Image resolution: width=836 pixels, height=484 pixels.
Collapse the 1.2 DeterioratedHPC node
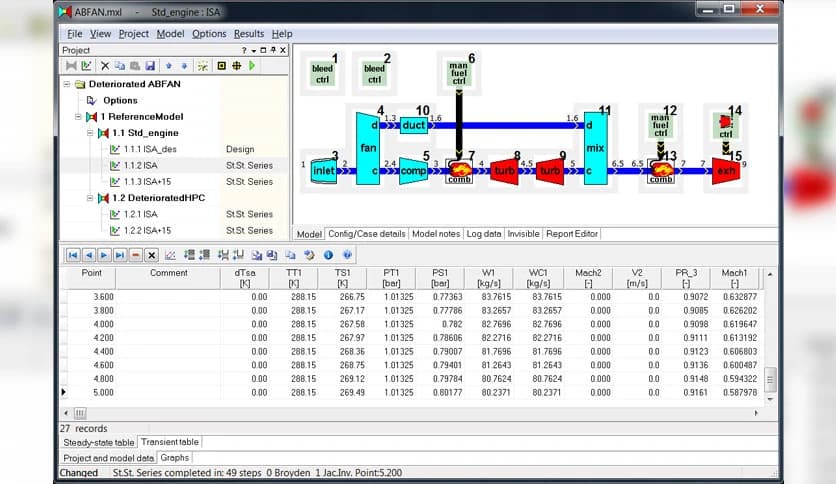pyautogui.click(x=90, y=198)
